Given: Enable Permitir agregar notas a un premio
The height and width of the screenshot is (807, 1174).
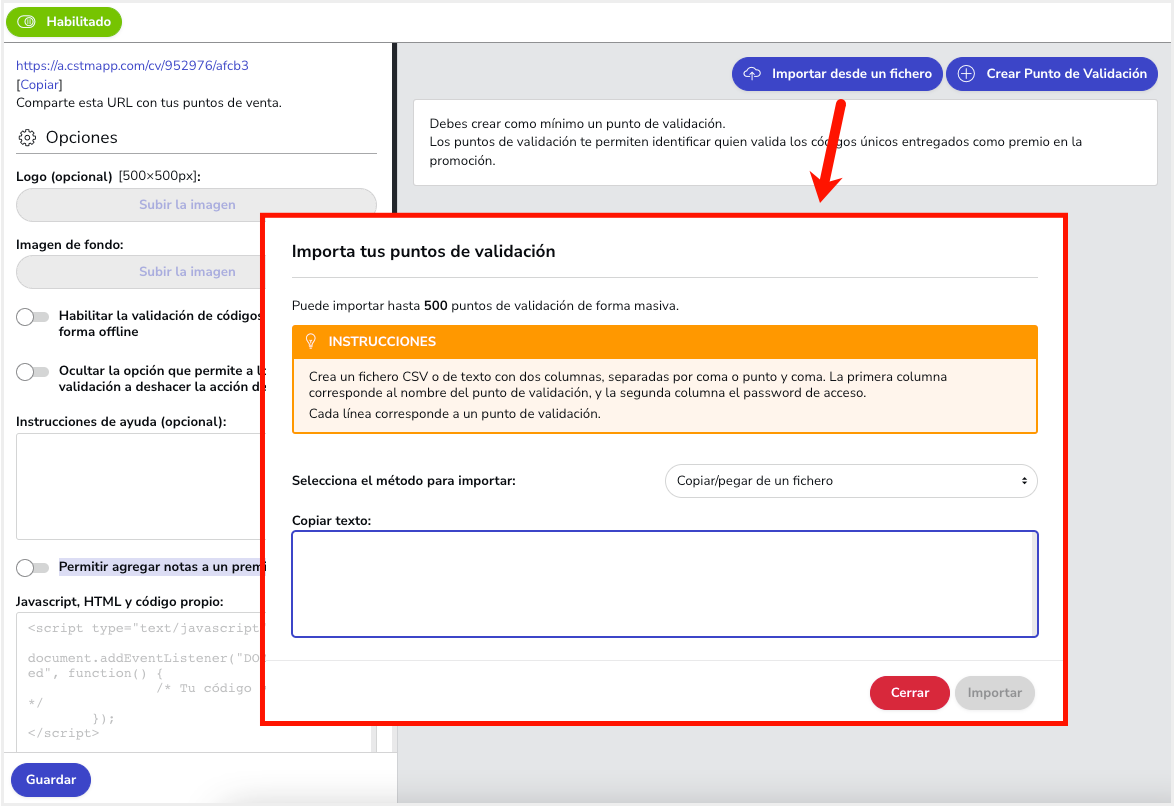Looking at the screenshot, I should (32, 567).
